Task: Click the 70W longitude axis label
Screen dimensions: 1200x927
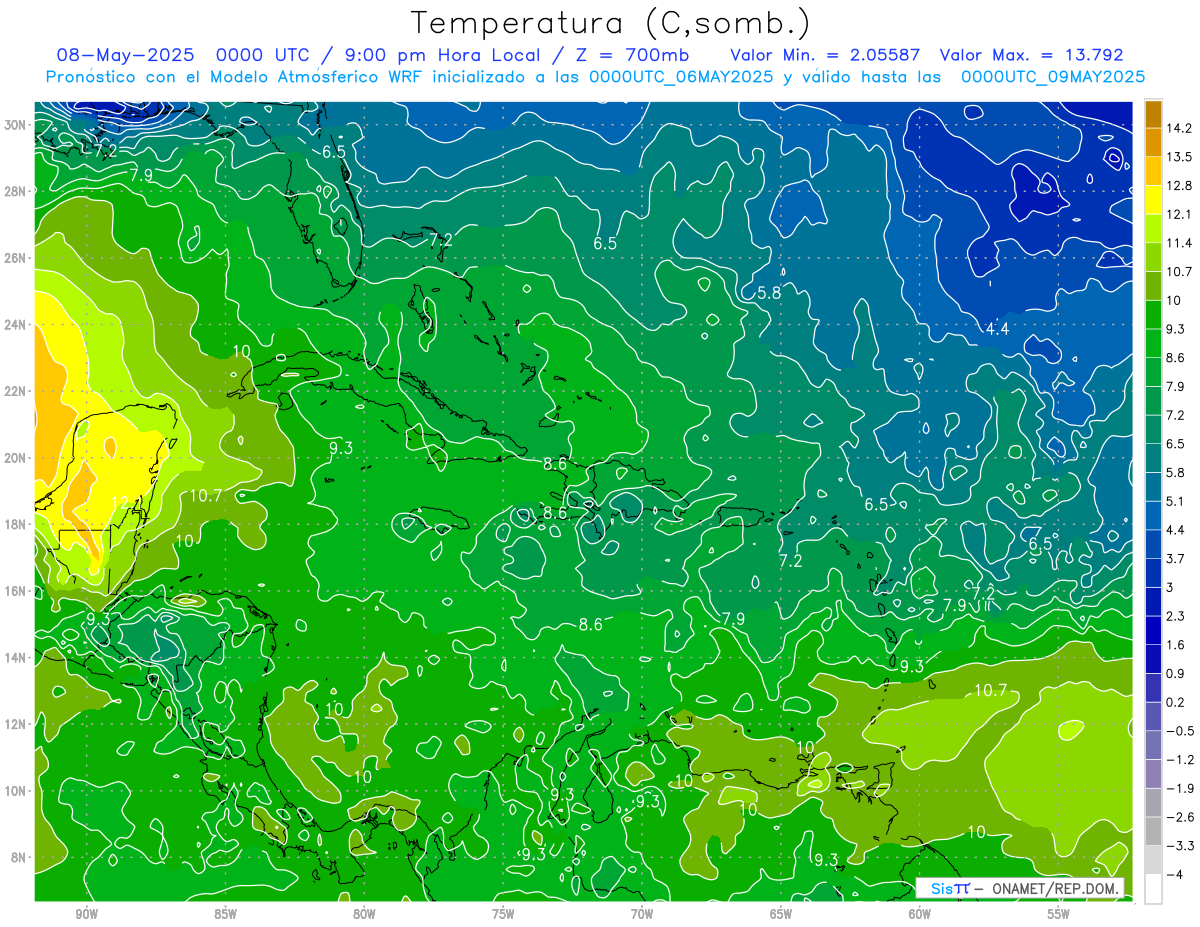Action: pyautogui.click(x=642, y=915)
